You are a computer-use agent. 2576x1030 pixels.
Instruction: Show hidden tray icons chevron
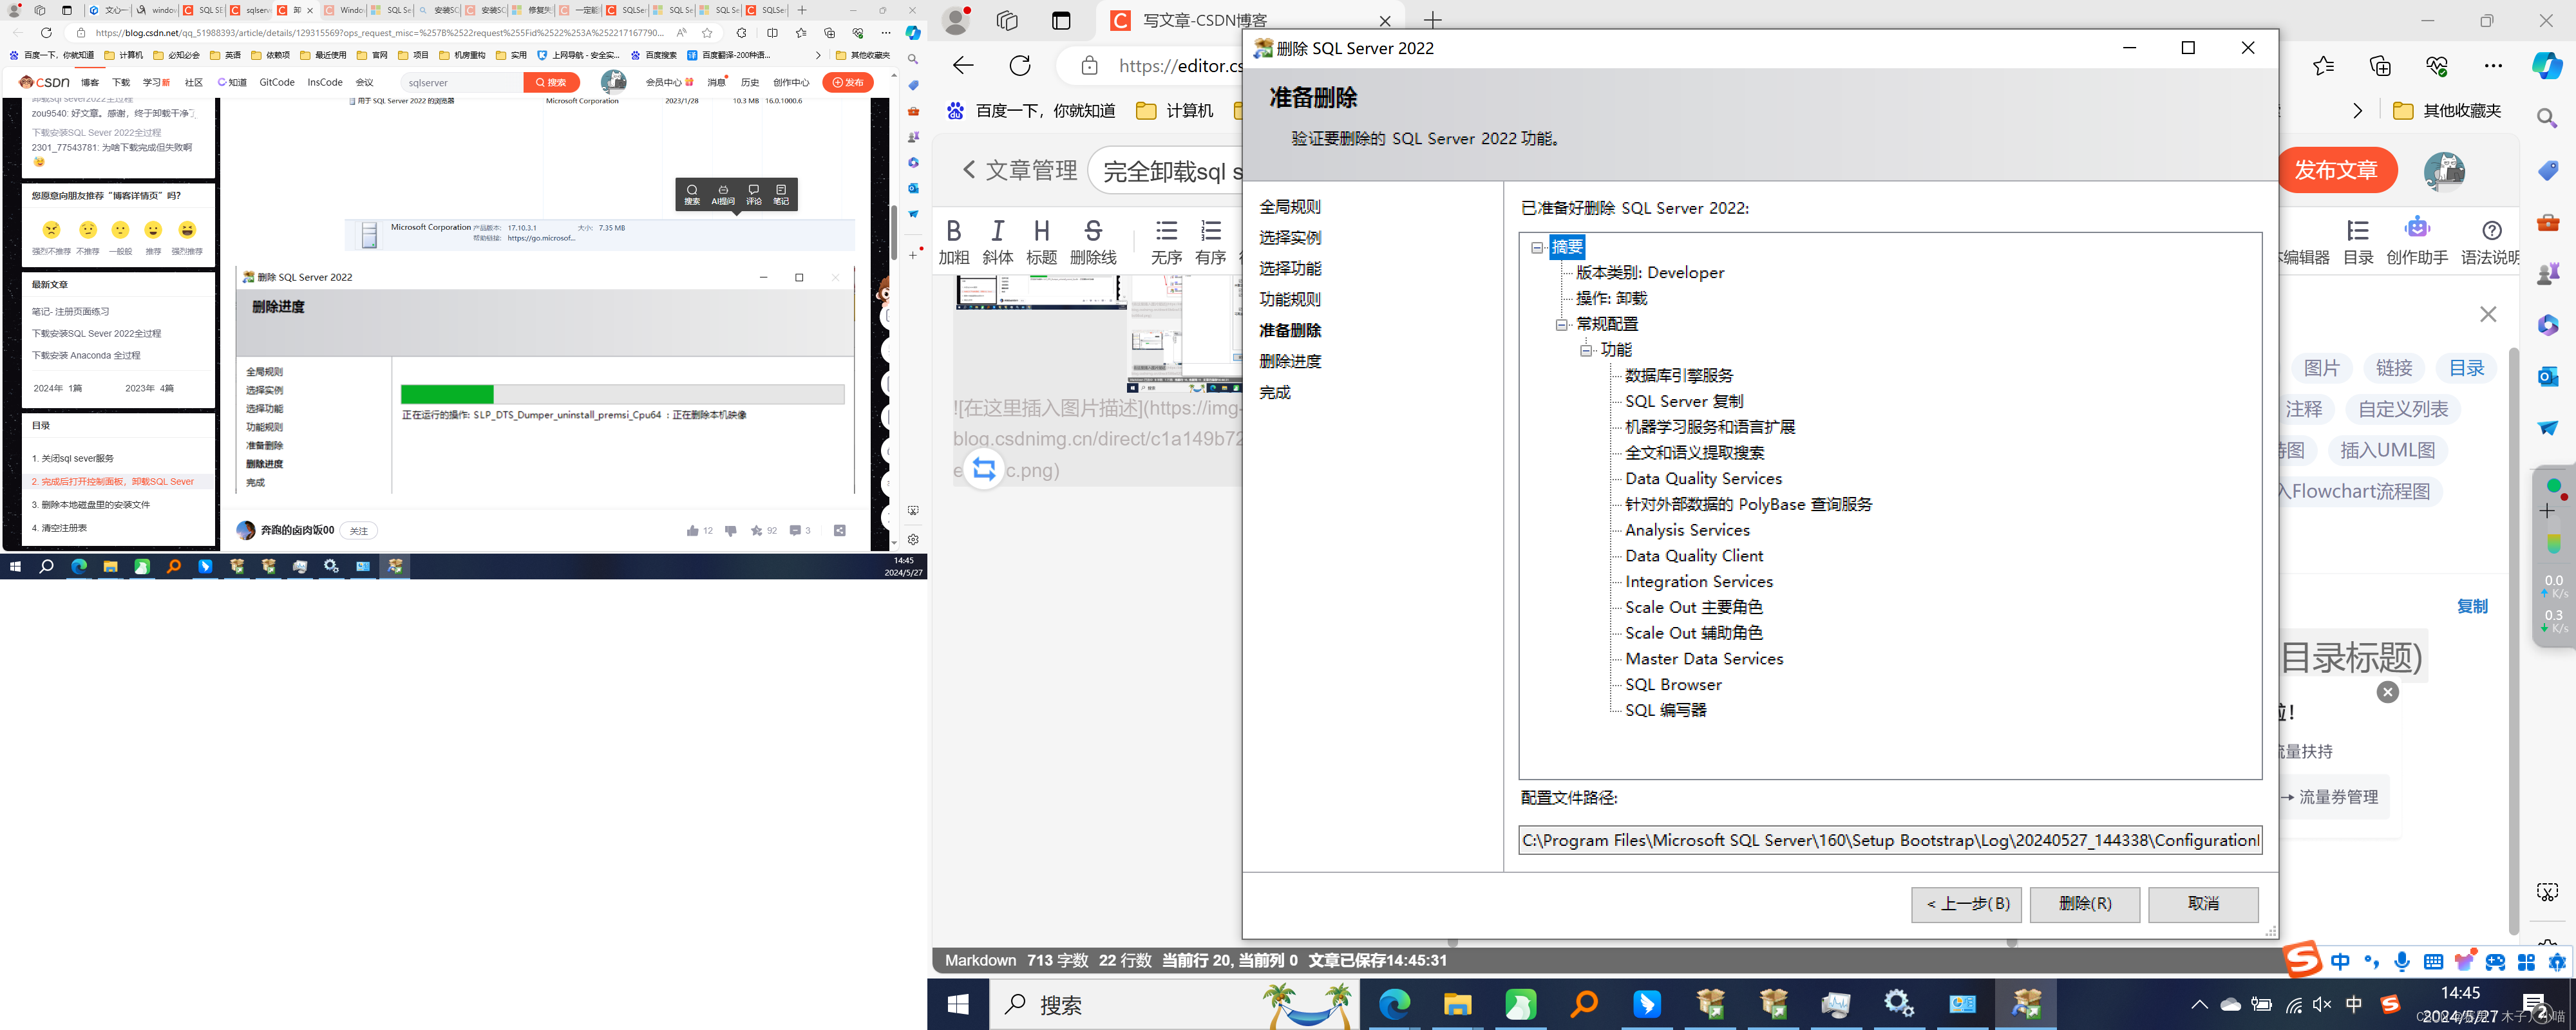pos(2199,1004)
